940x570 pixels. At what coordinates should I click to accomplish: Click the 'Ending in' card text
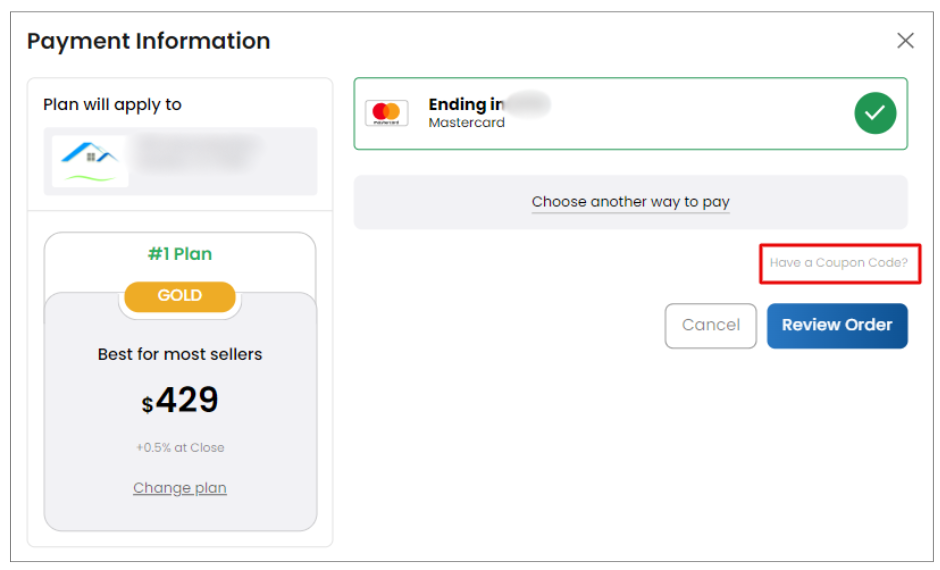click(466, 104)
